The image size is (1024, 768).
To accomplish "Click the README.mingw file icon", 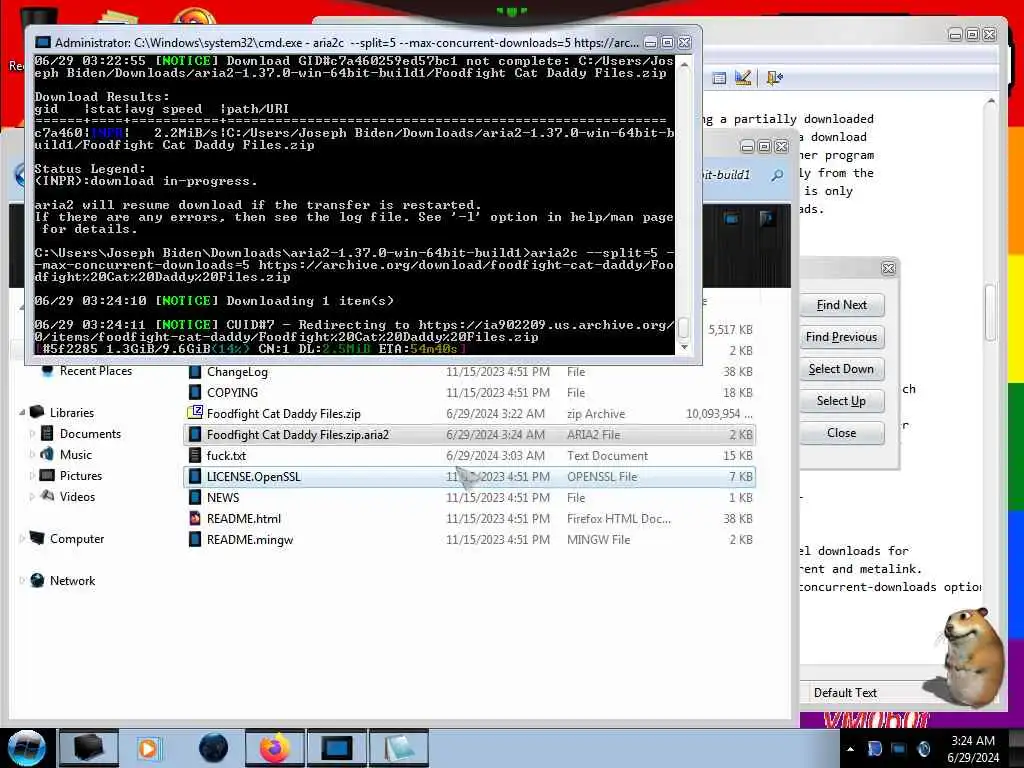I will 195,539.
